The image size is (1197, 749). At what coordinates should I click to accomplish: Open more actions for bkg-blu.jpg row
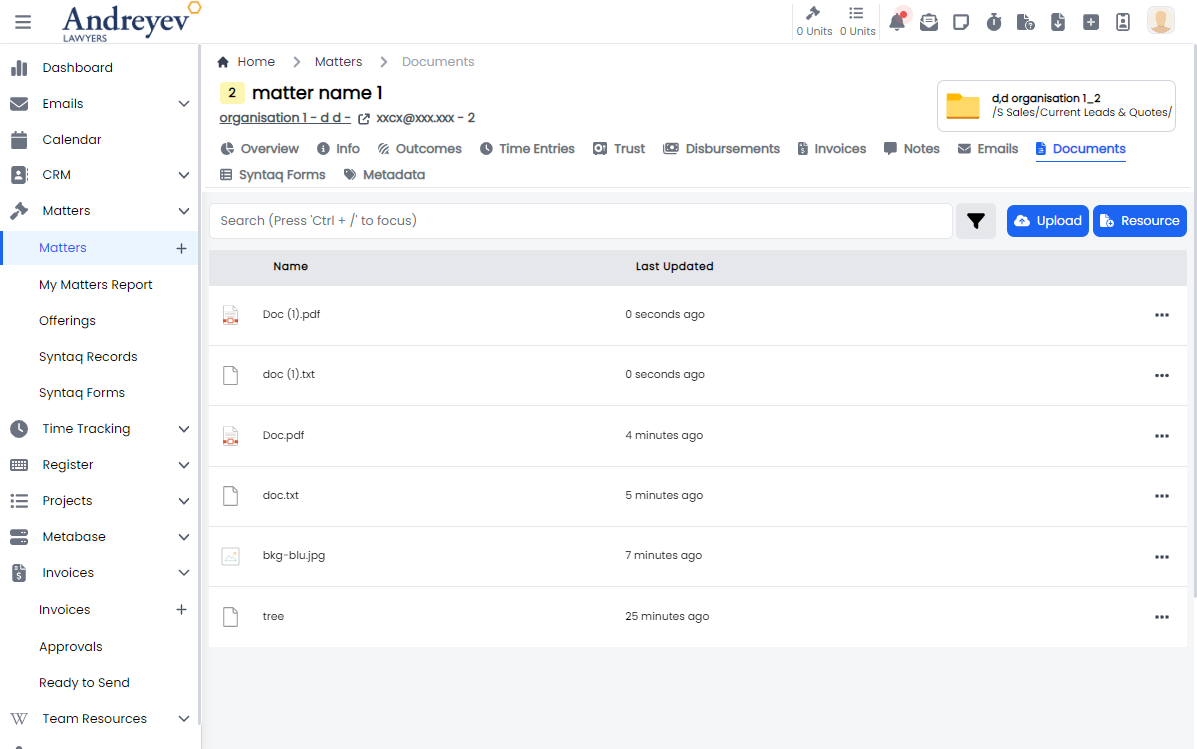[x=1161, y=556]
